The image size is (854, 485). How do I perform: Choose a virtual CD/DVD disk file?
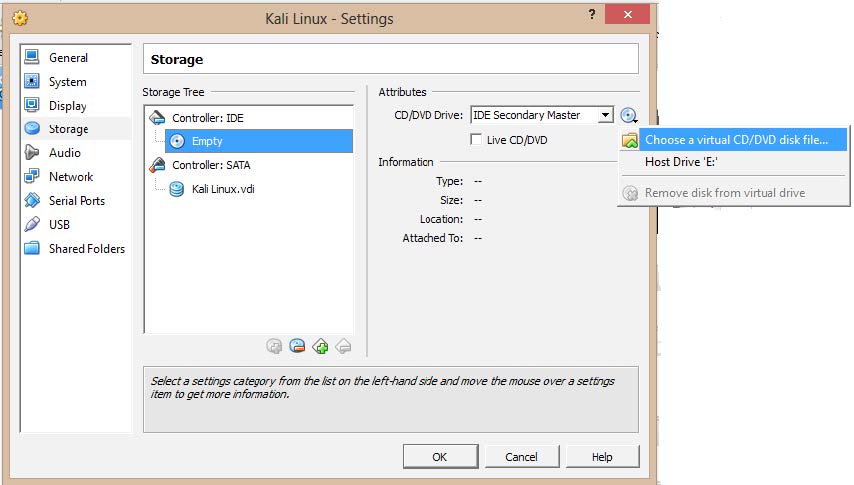(x=736, y=140)
